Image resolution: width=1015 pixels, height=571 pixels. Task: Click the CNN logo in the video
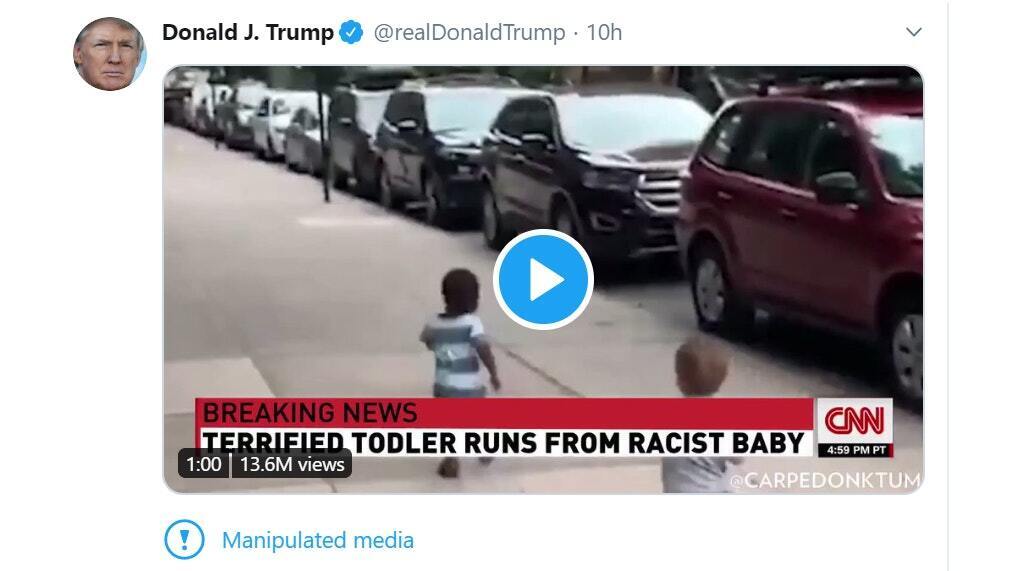coord(854,421)
